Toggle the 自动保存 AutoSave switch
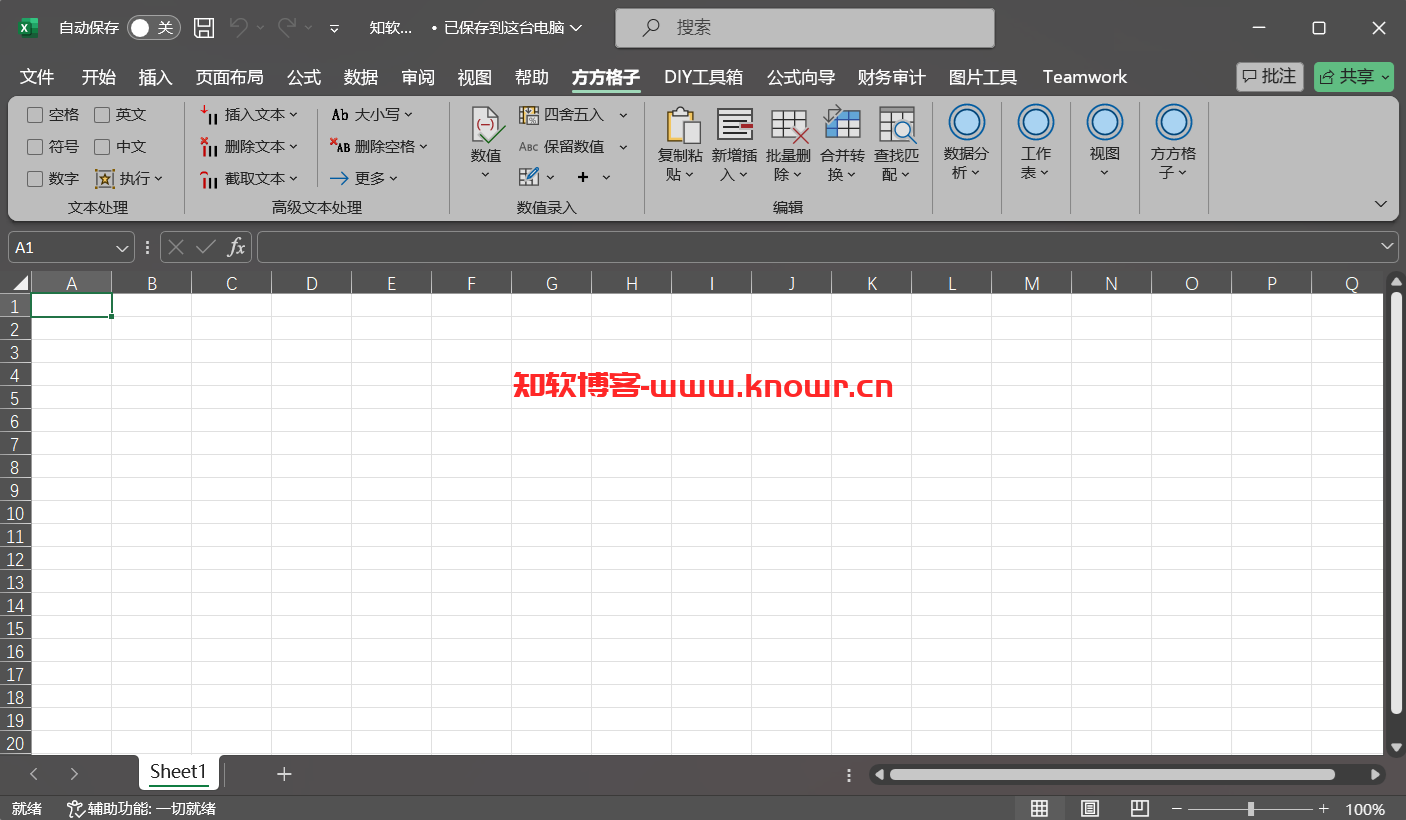 [153, 28]
